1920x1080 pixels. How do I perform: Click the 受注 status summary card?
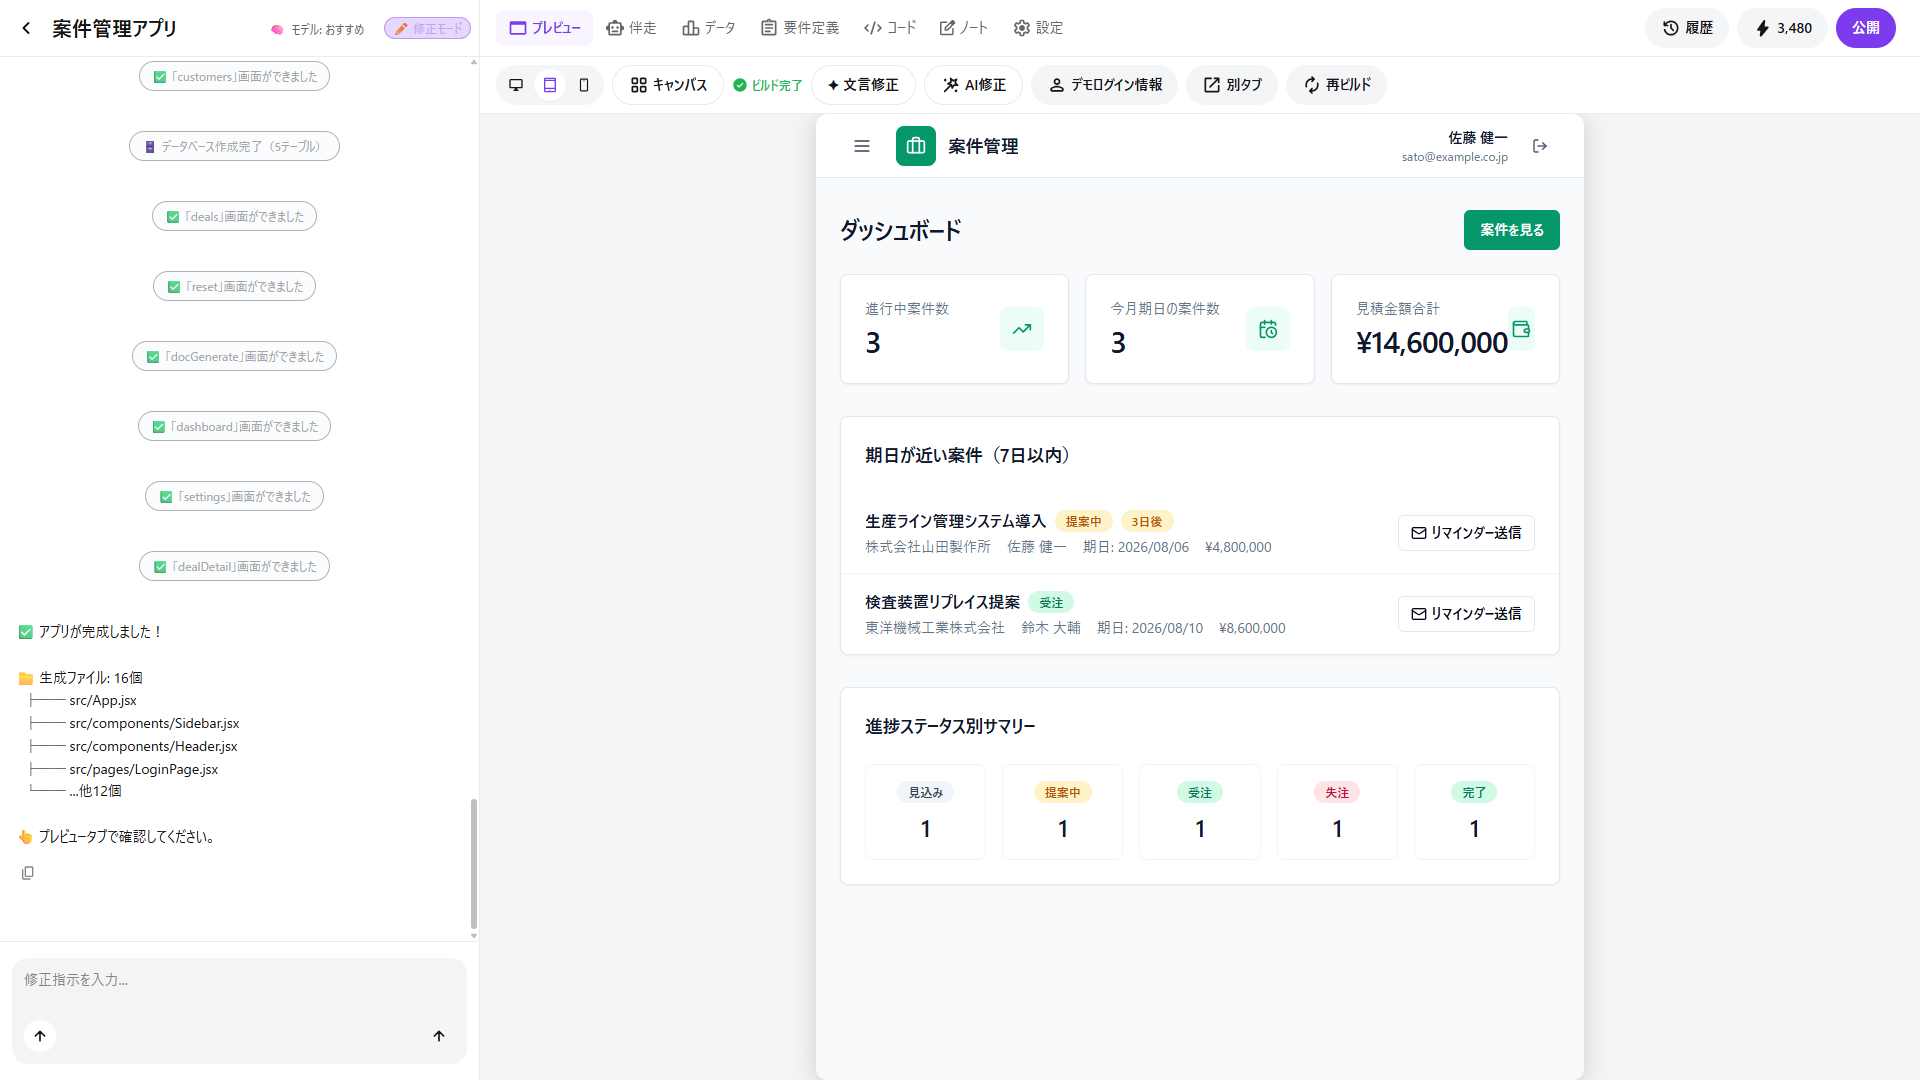(x=1200, y=812)
